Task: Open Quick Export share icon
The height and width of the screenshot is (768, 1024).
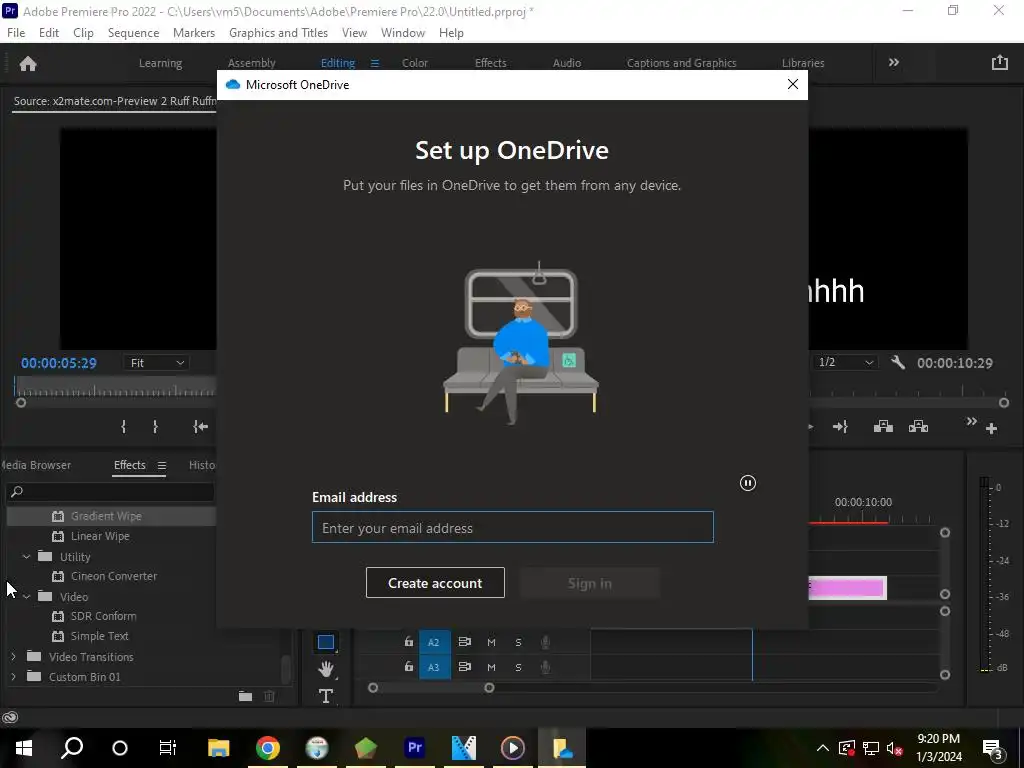Action: click(x=999, y=63)
